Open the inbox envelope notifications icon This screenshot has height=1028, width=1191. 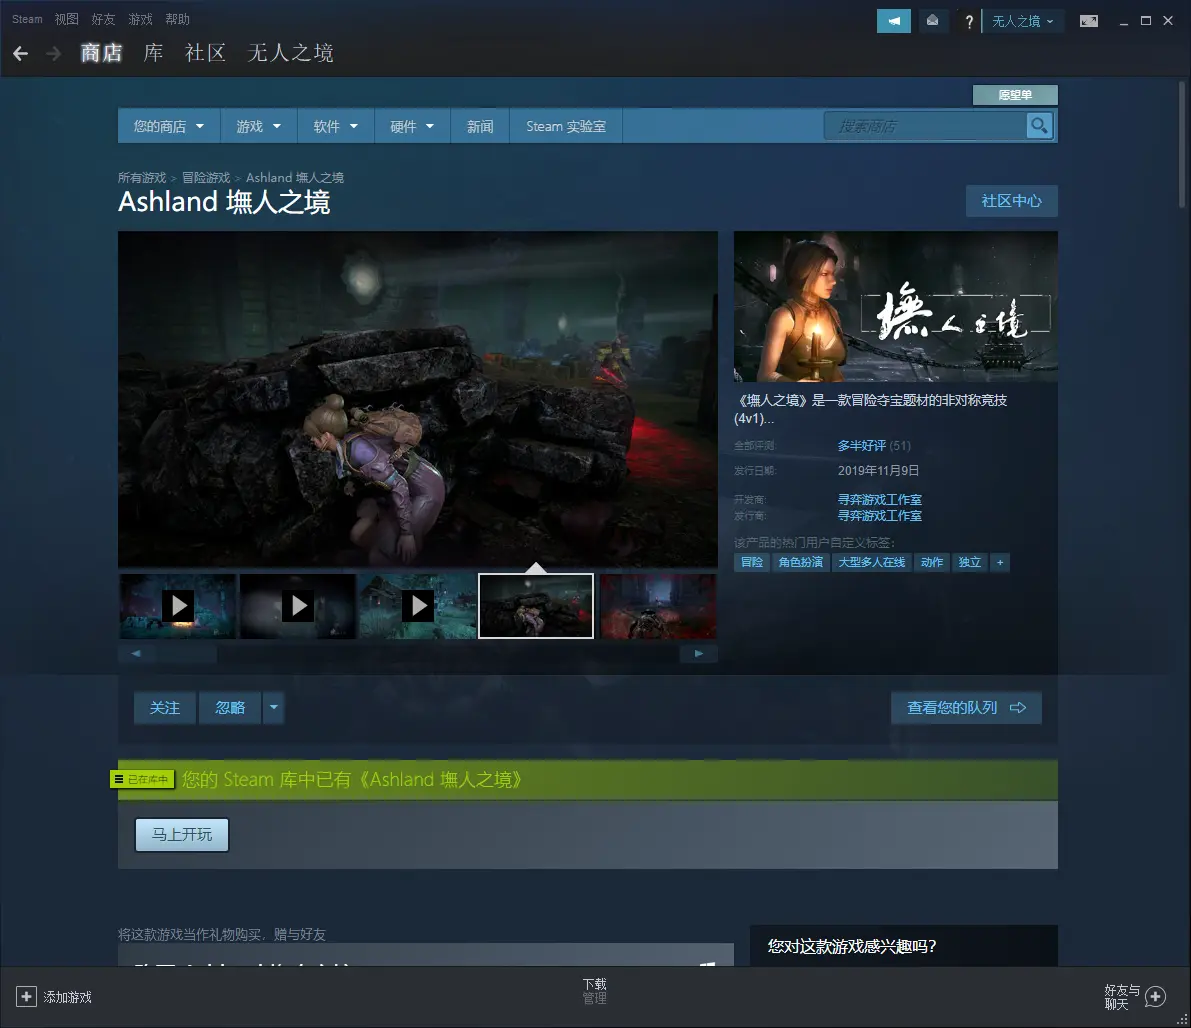(932, 21)
